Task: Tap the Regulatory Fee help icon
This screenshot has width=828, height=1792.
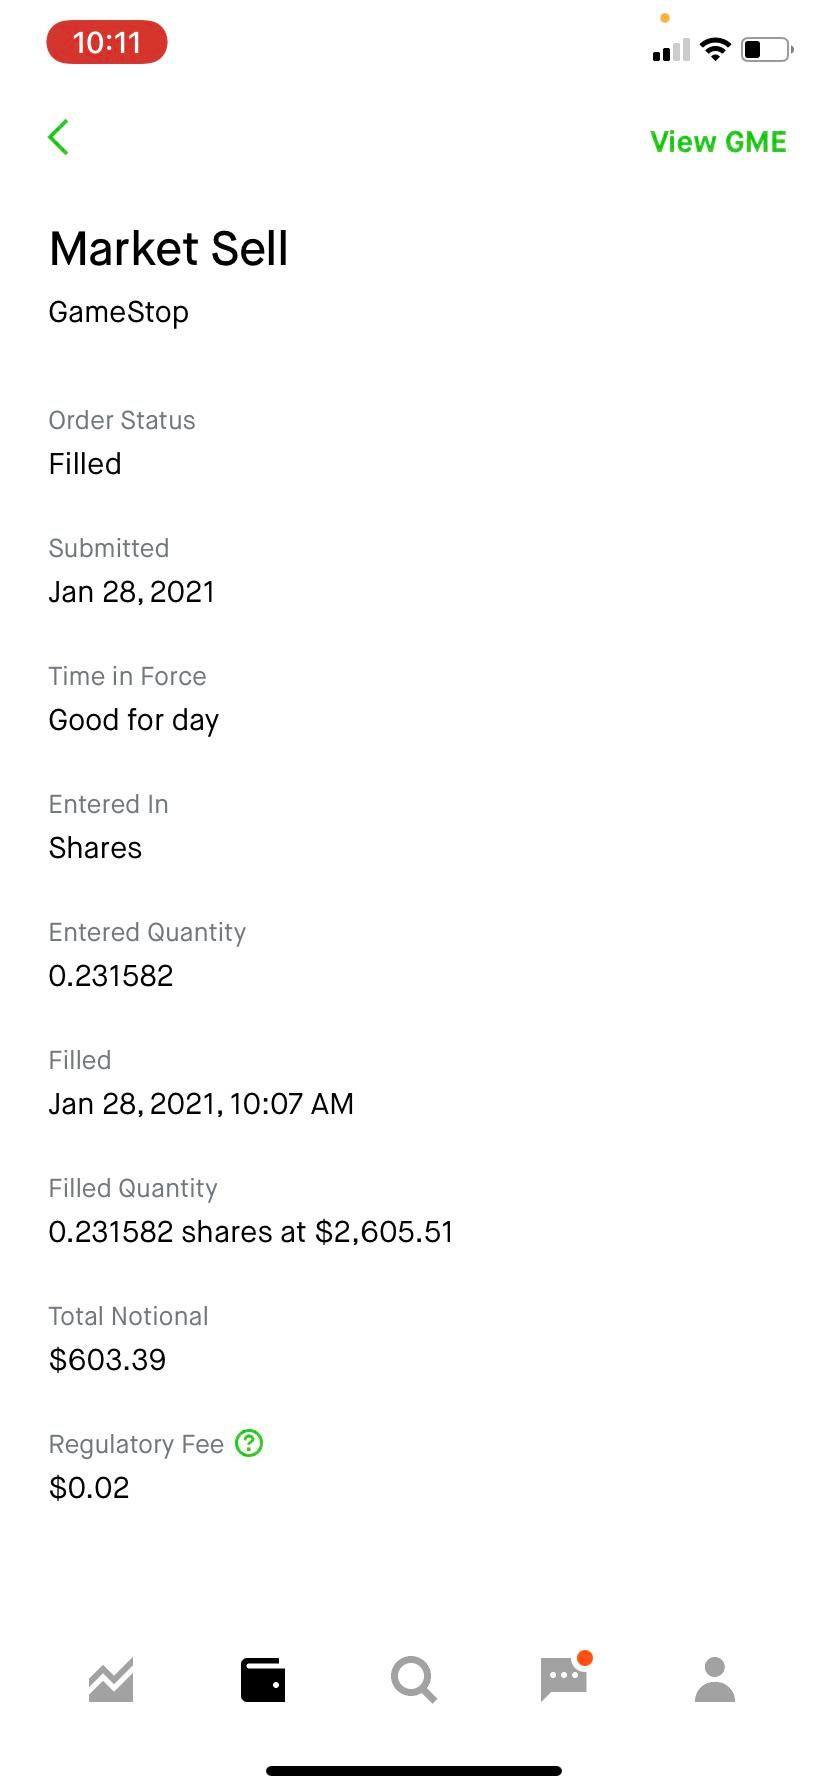Action: point(249,1443)
